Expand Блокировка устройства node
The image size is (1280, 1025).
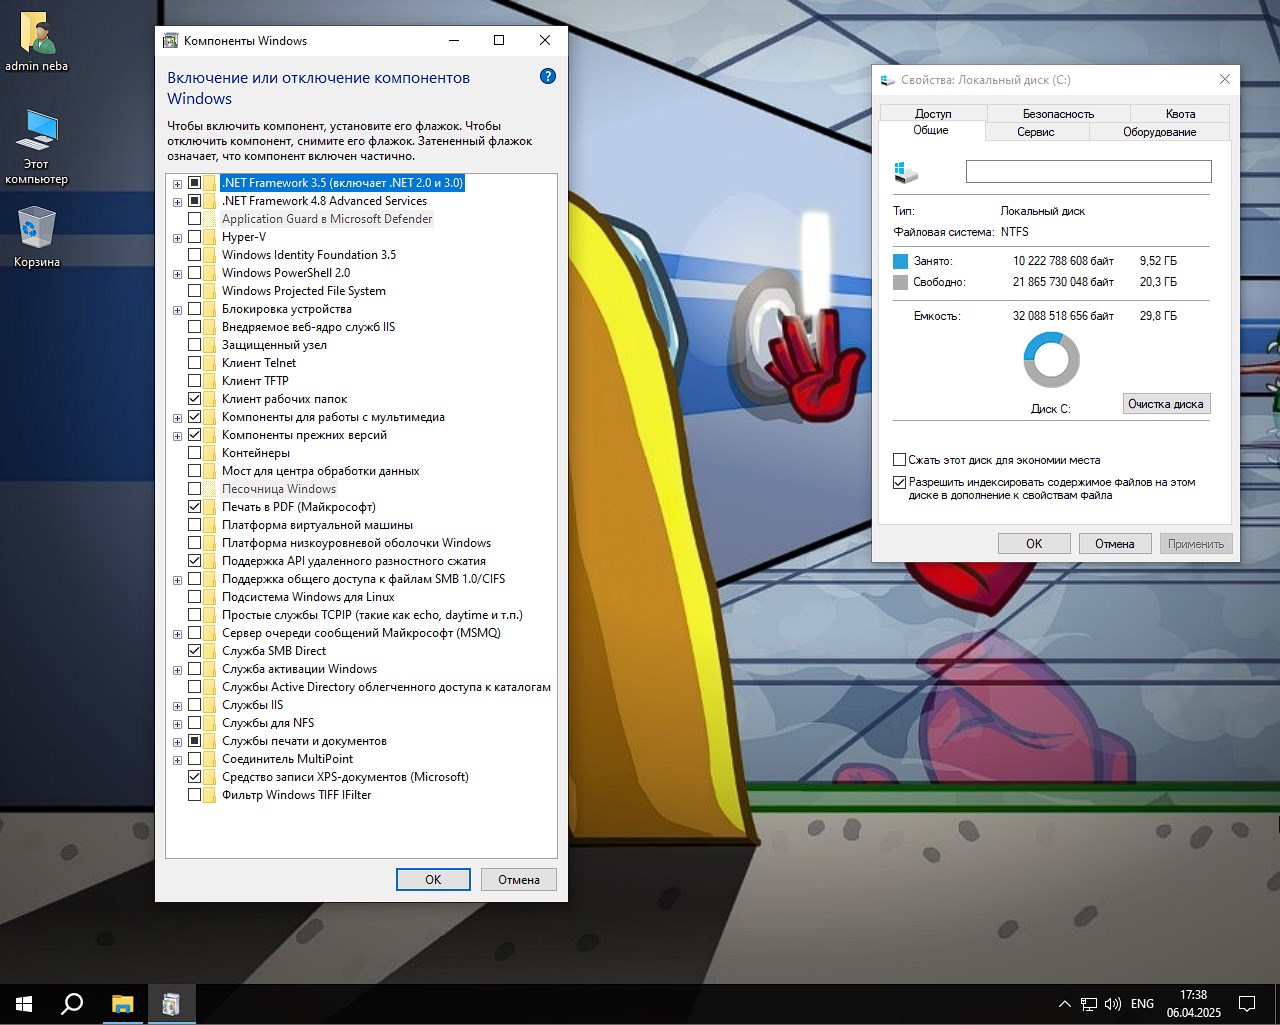[177, 310]
